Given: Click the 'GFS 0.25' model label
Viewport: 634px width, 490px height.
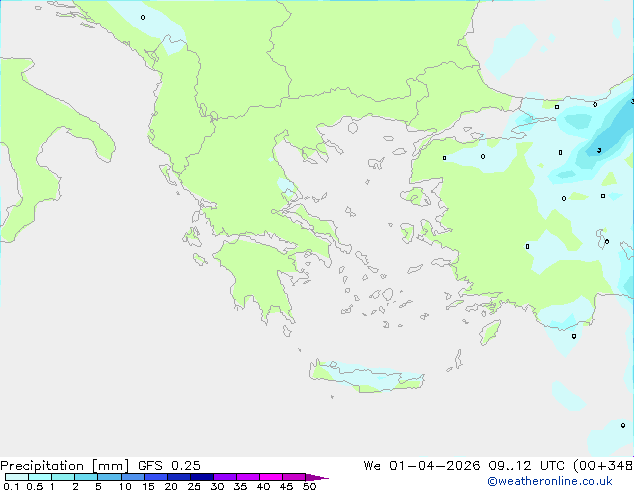Looking at the screenshot, I should click(x=169, y=466).
